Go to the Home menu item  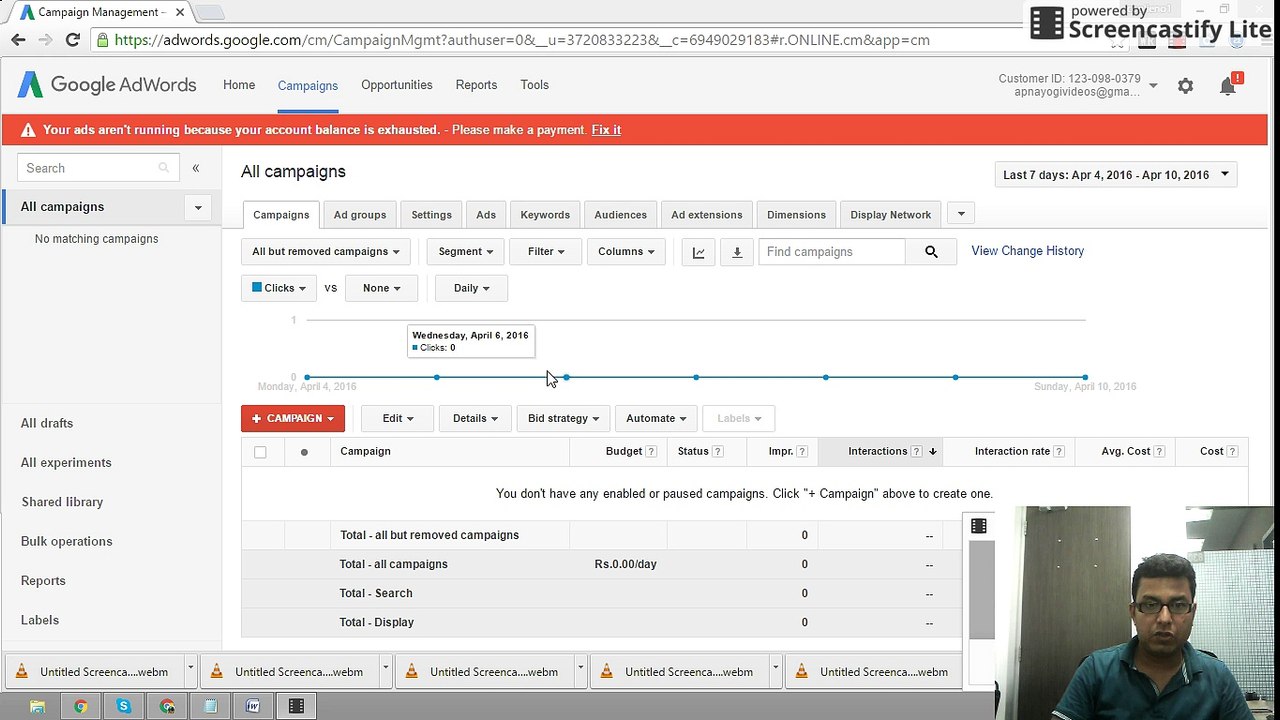[x=239, y=85]
